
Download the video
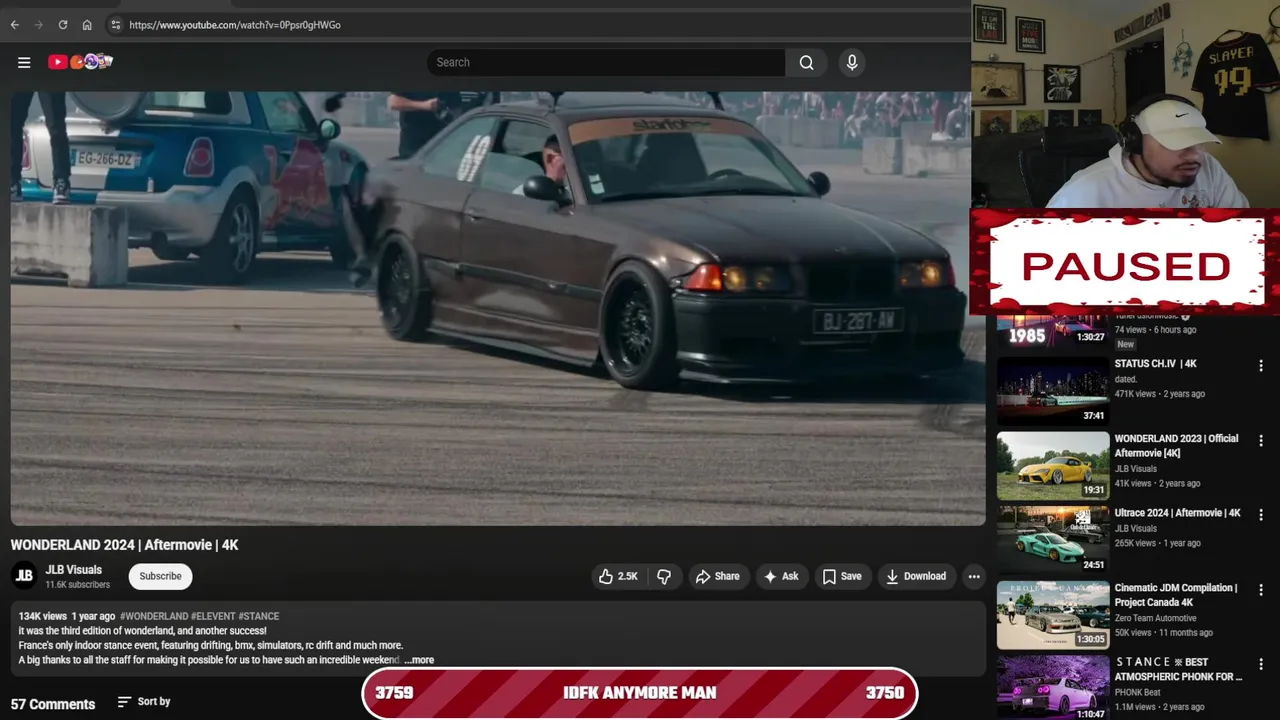point(916,576)
